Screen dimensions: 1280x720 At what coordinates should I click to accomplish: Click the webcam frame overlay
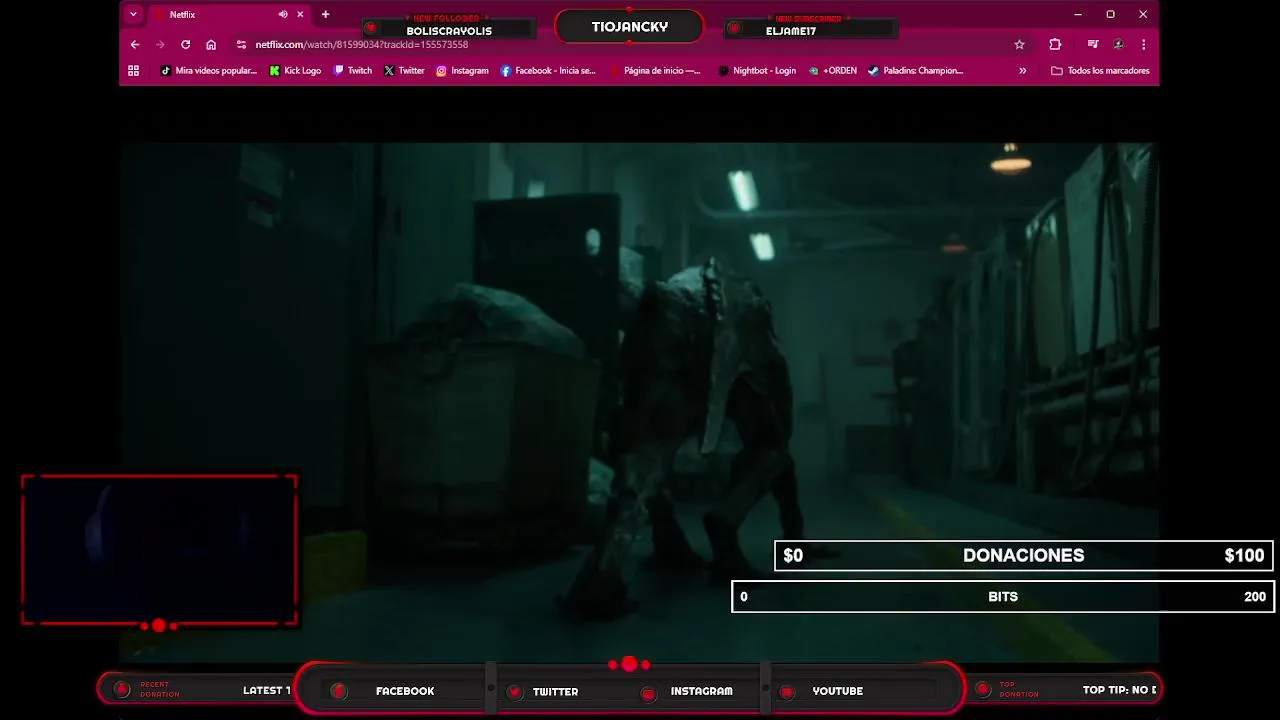(159, 550)
